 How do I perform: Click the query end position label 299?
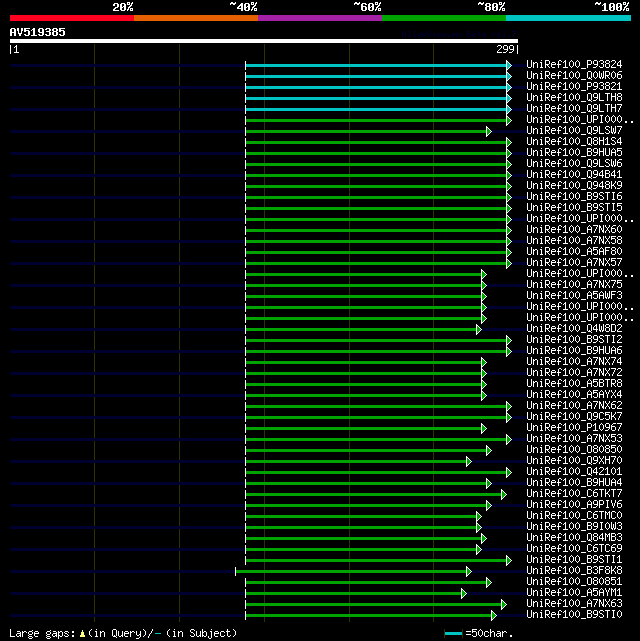[505, 49]
